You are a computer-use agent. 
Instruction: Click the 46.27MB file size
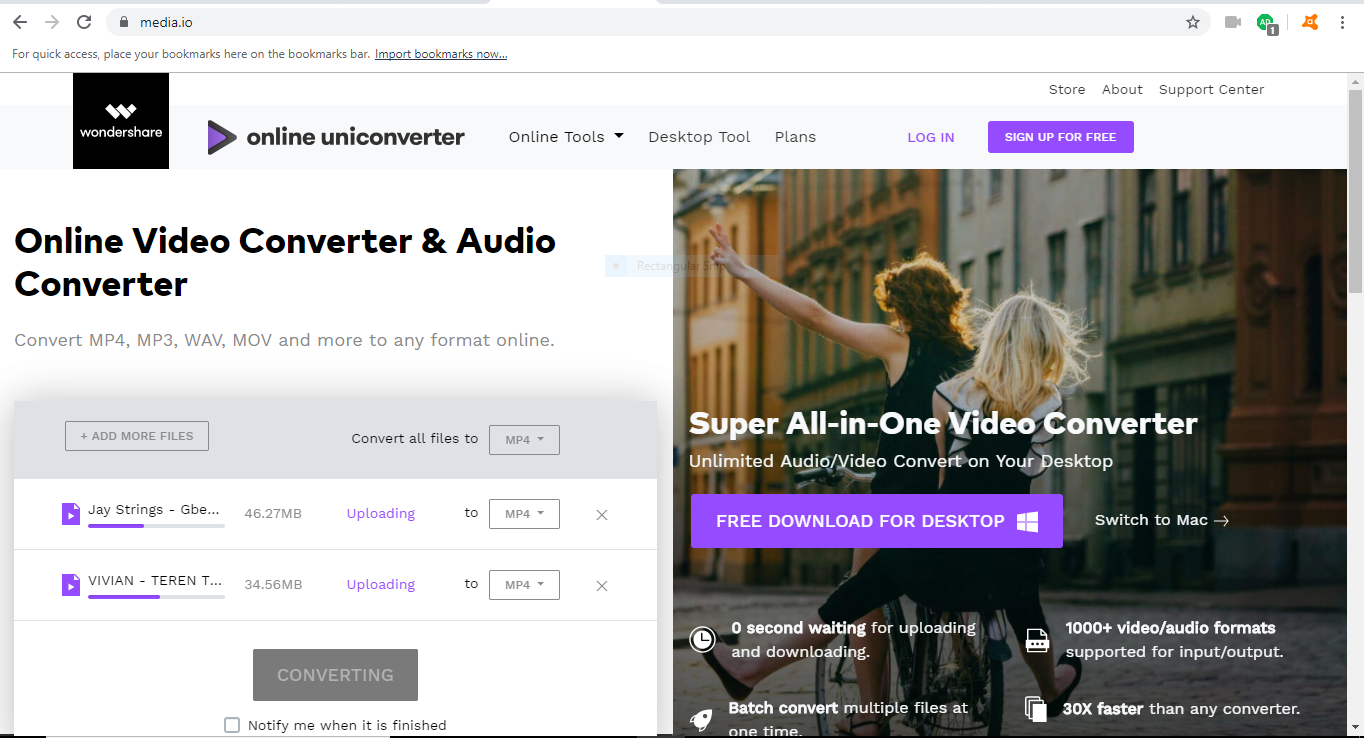point(273,514)
